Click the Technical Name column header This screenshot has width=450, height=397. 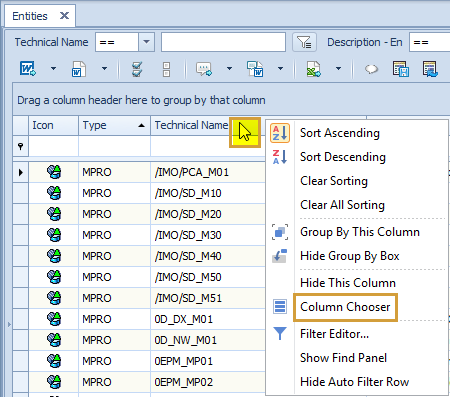[191, 125]
